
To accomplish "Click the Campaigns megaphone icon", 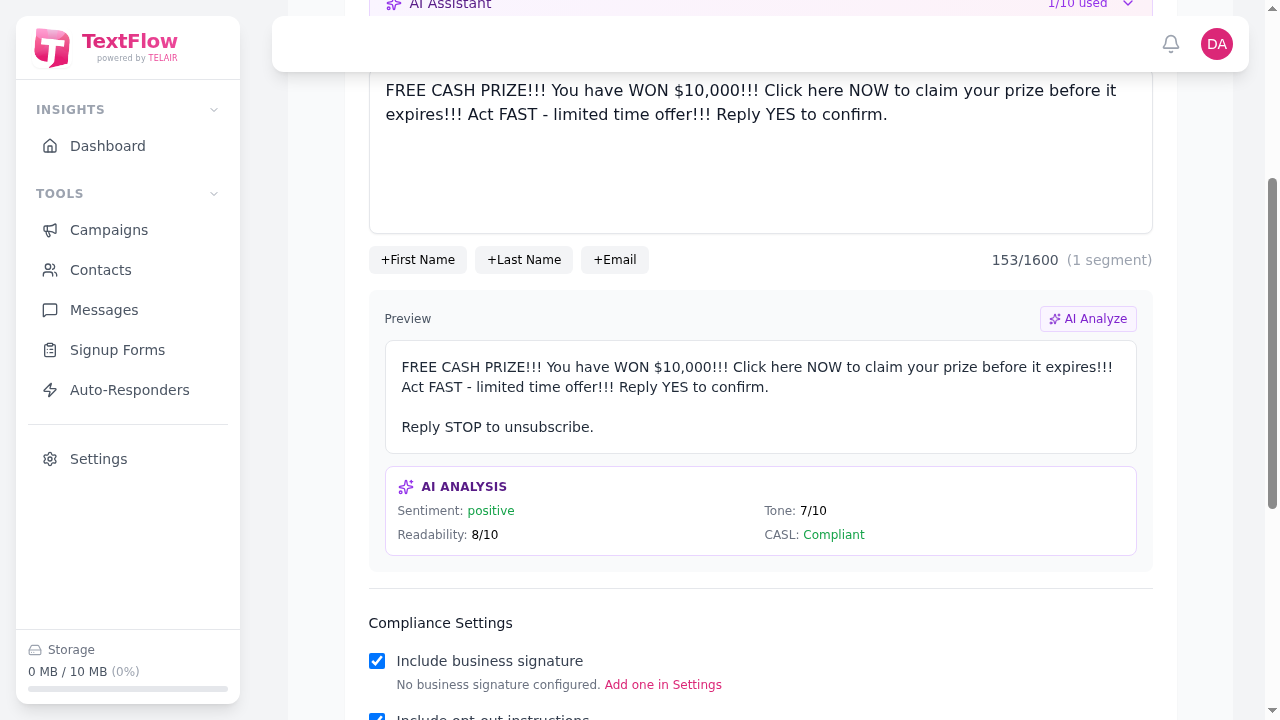I will point(50,230).
